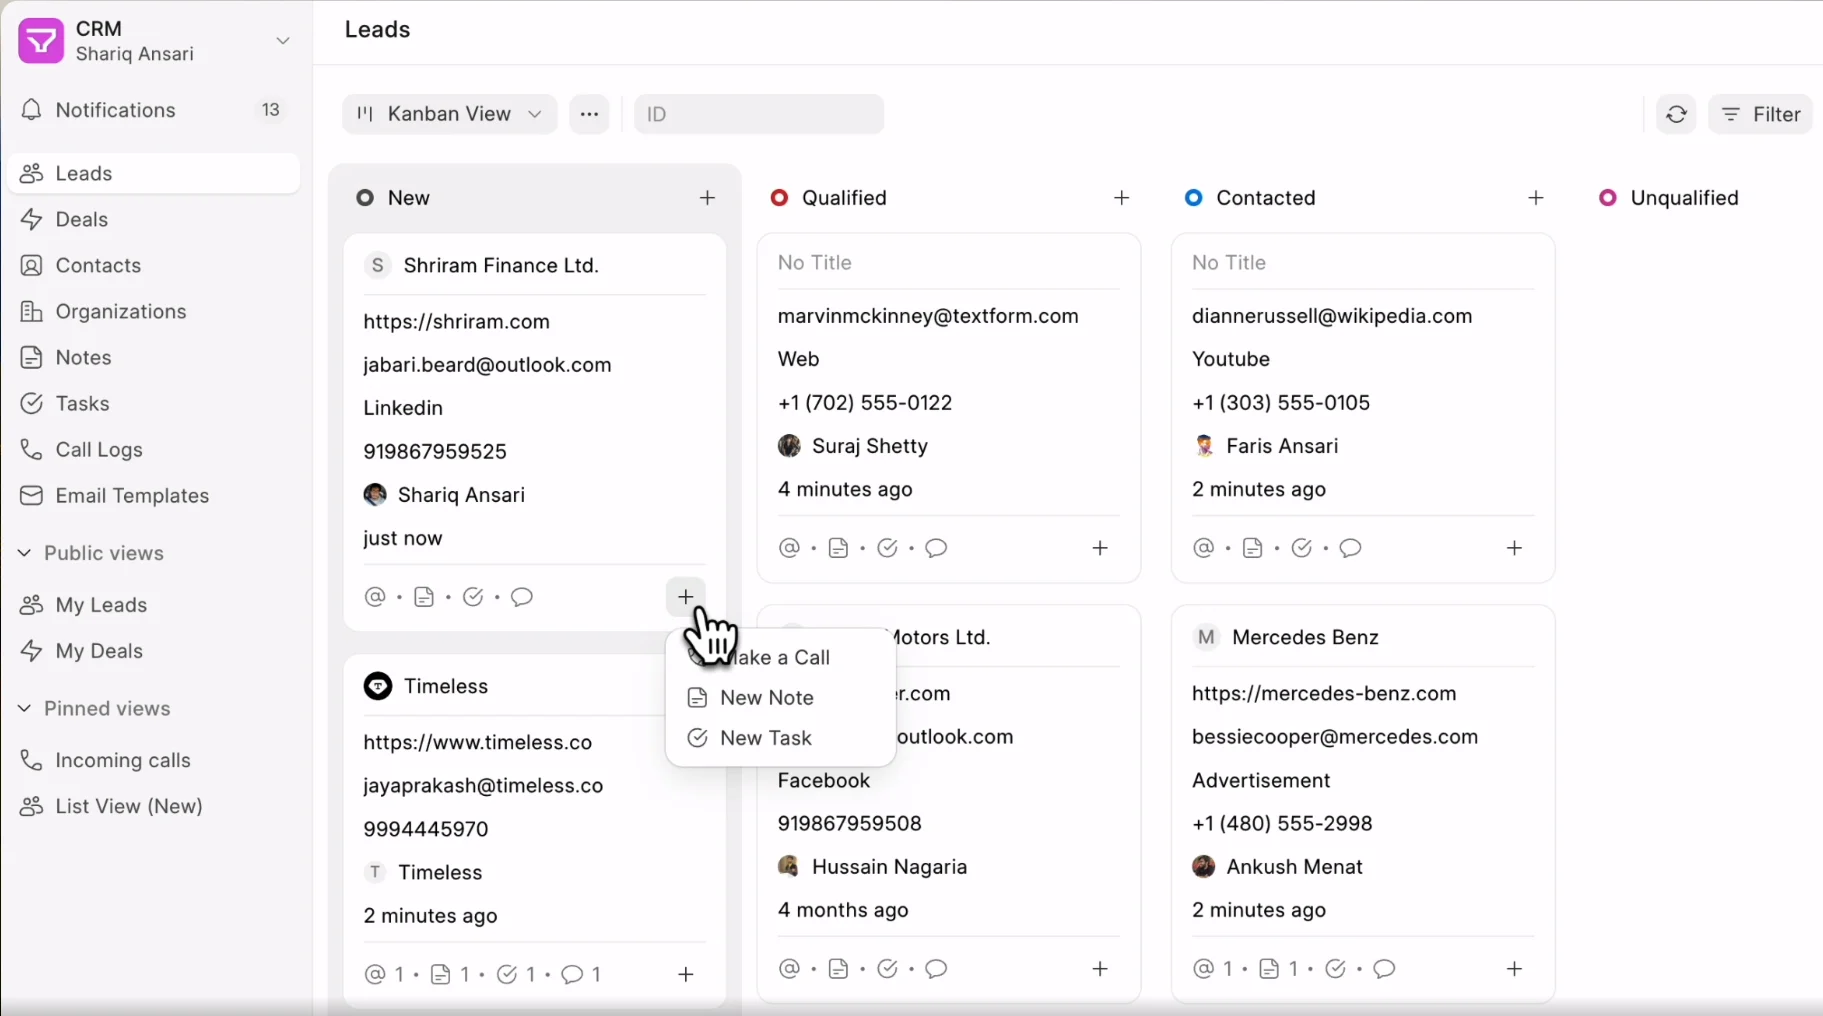Click tasks icon on Mercedes Benz card
Image resolution: width=1823 pixels, height=1016 pixels.
[x=1335, y=969]
